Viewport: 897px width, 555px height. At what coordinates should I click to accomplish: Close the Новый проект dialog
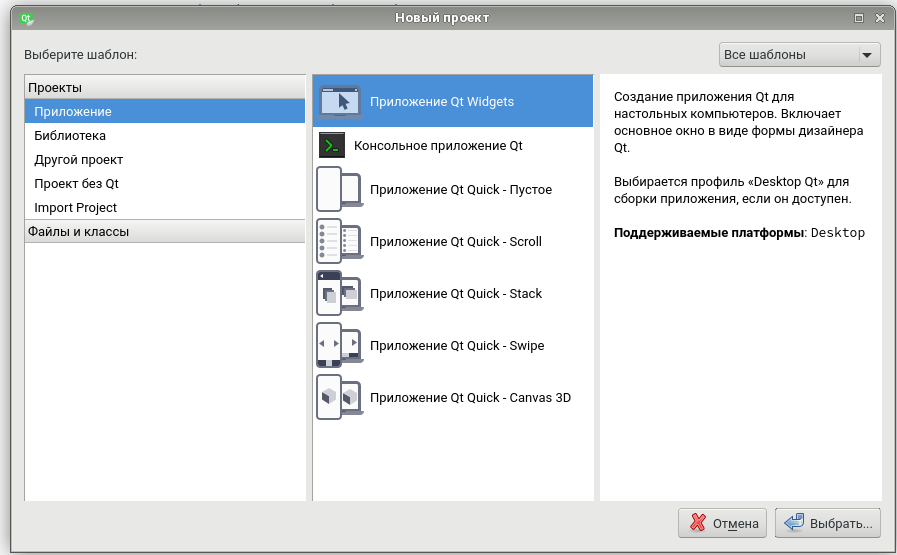(x=880, y=18)
